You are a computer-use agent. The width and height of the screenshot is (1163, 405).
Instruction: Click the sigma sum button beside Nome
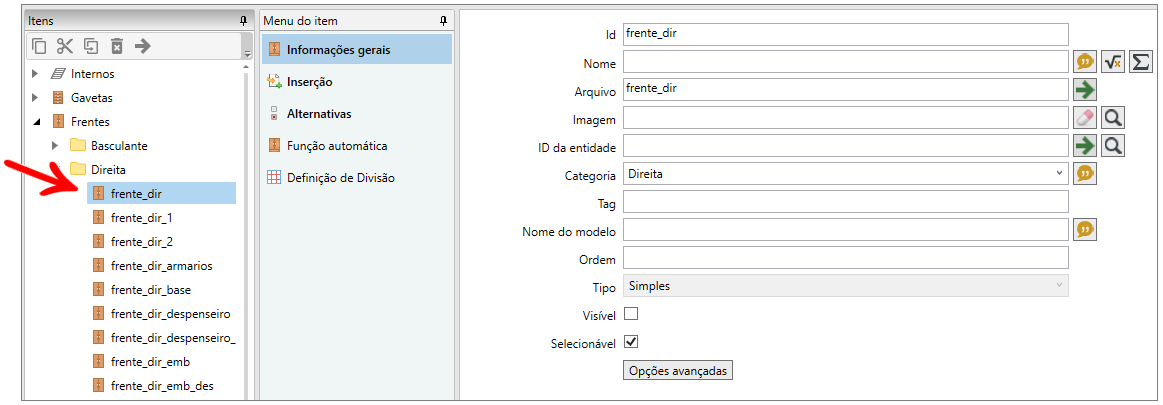[x=1140, y=62]
